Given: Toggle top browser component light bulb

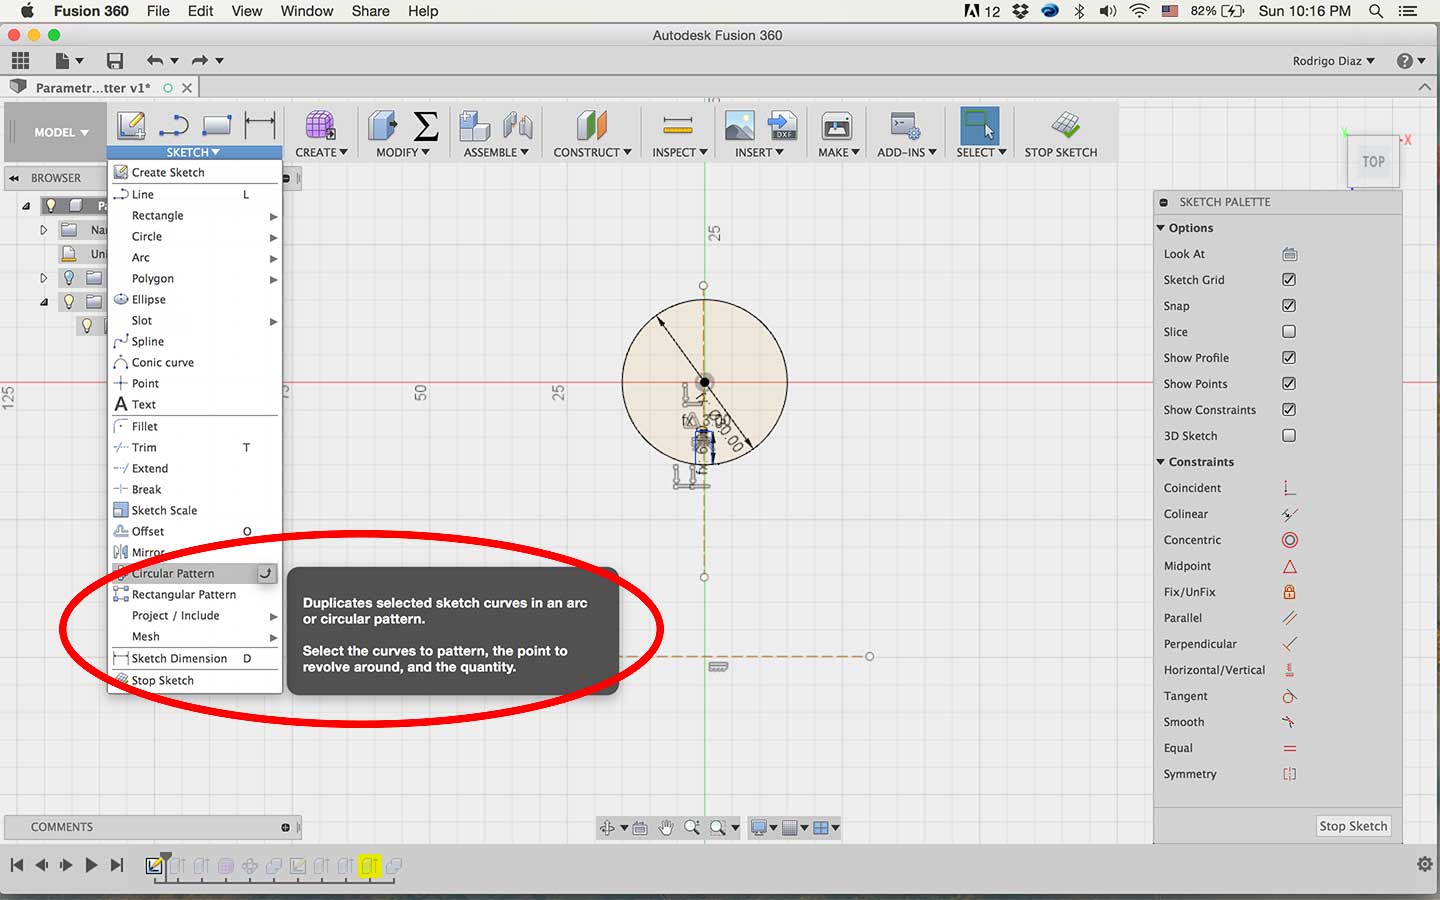Looking at the screenshot, I should coord(51,205).
